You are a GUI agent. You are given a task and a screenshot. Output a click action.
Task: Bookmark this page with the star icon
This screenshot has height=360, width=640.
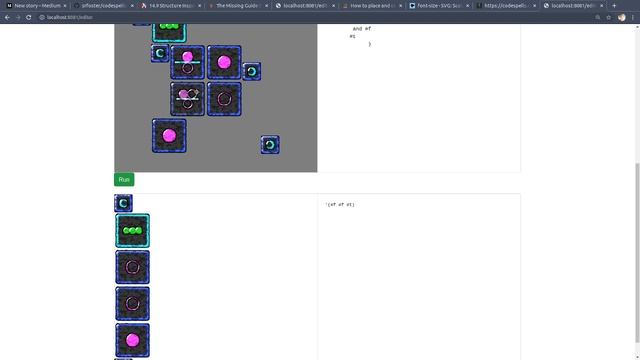[x=609, y=18]
